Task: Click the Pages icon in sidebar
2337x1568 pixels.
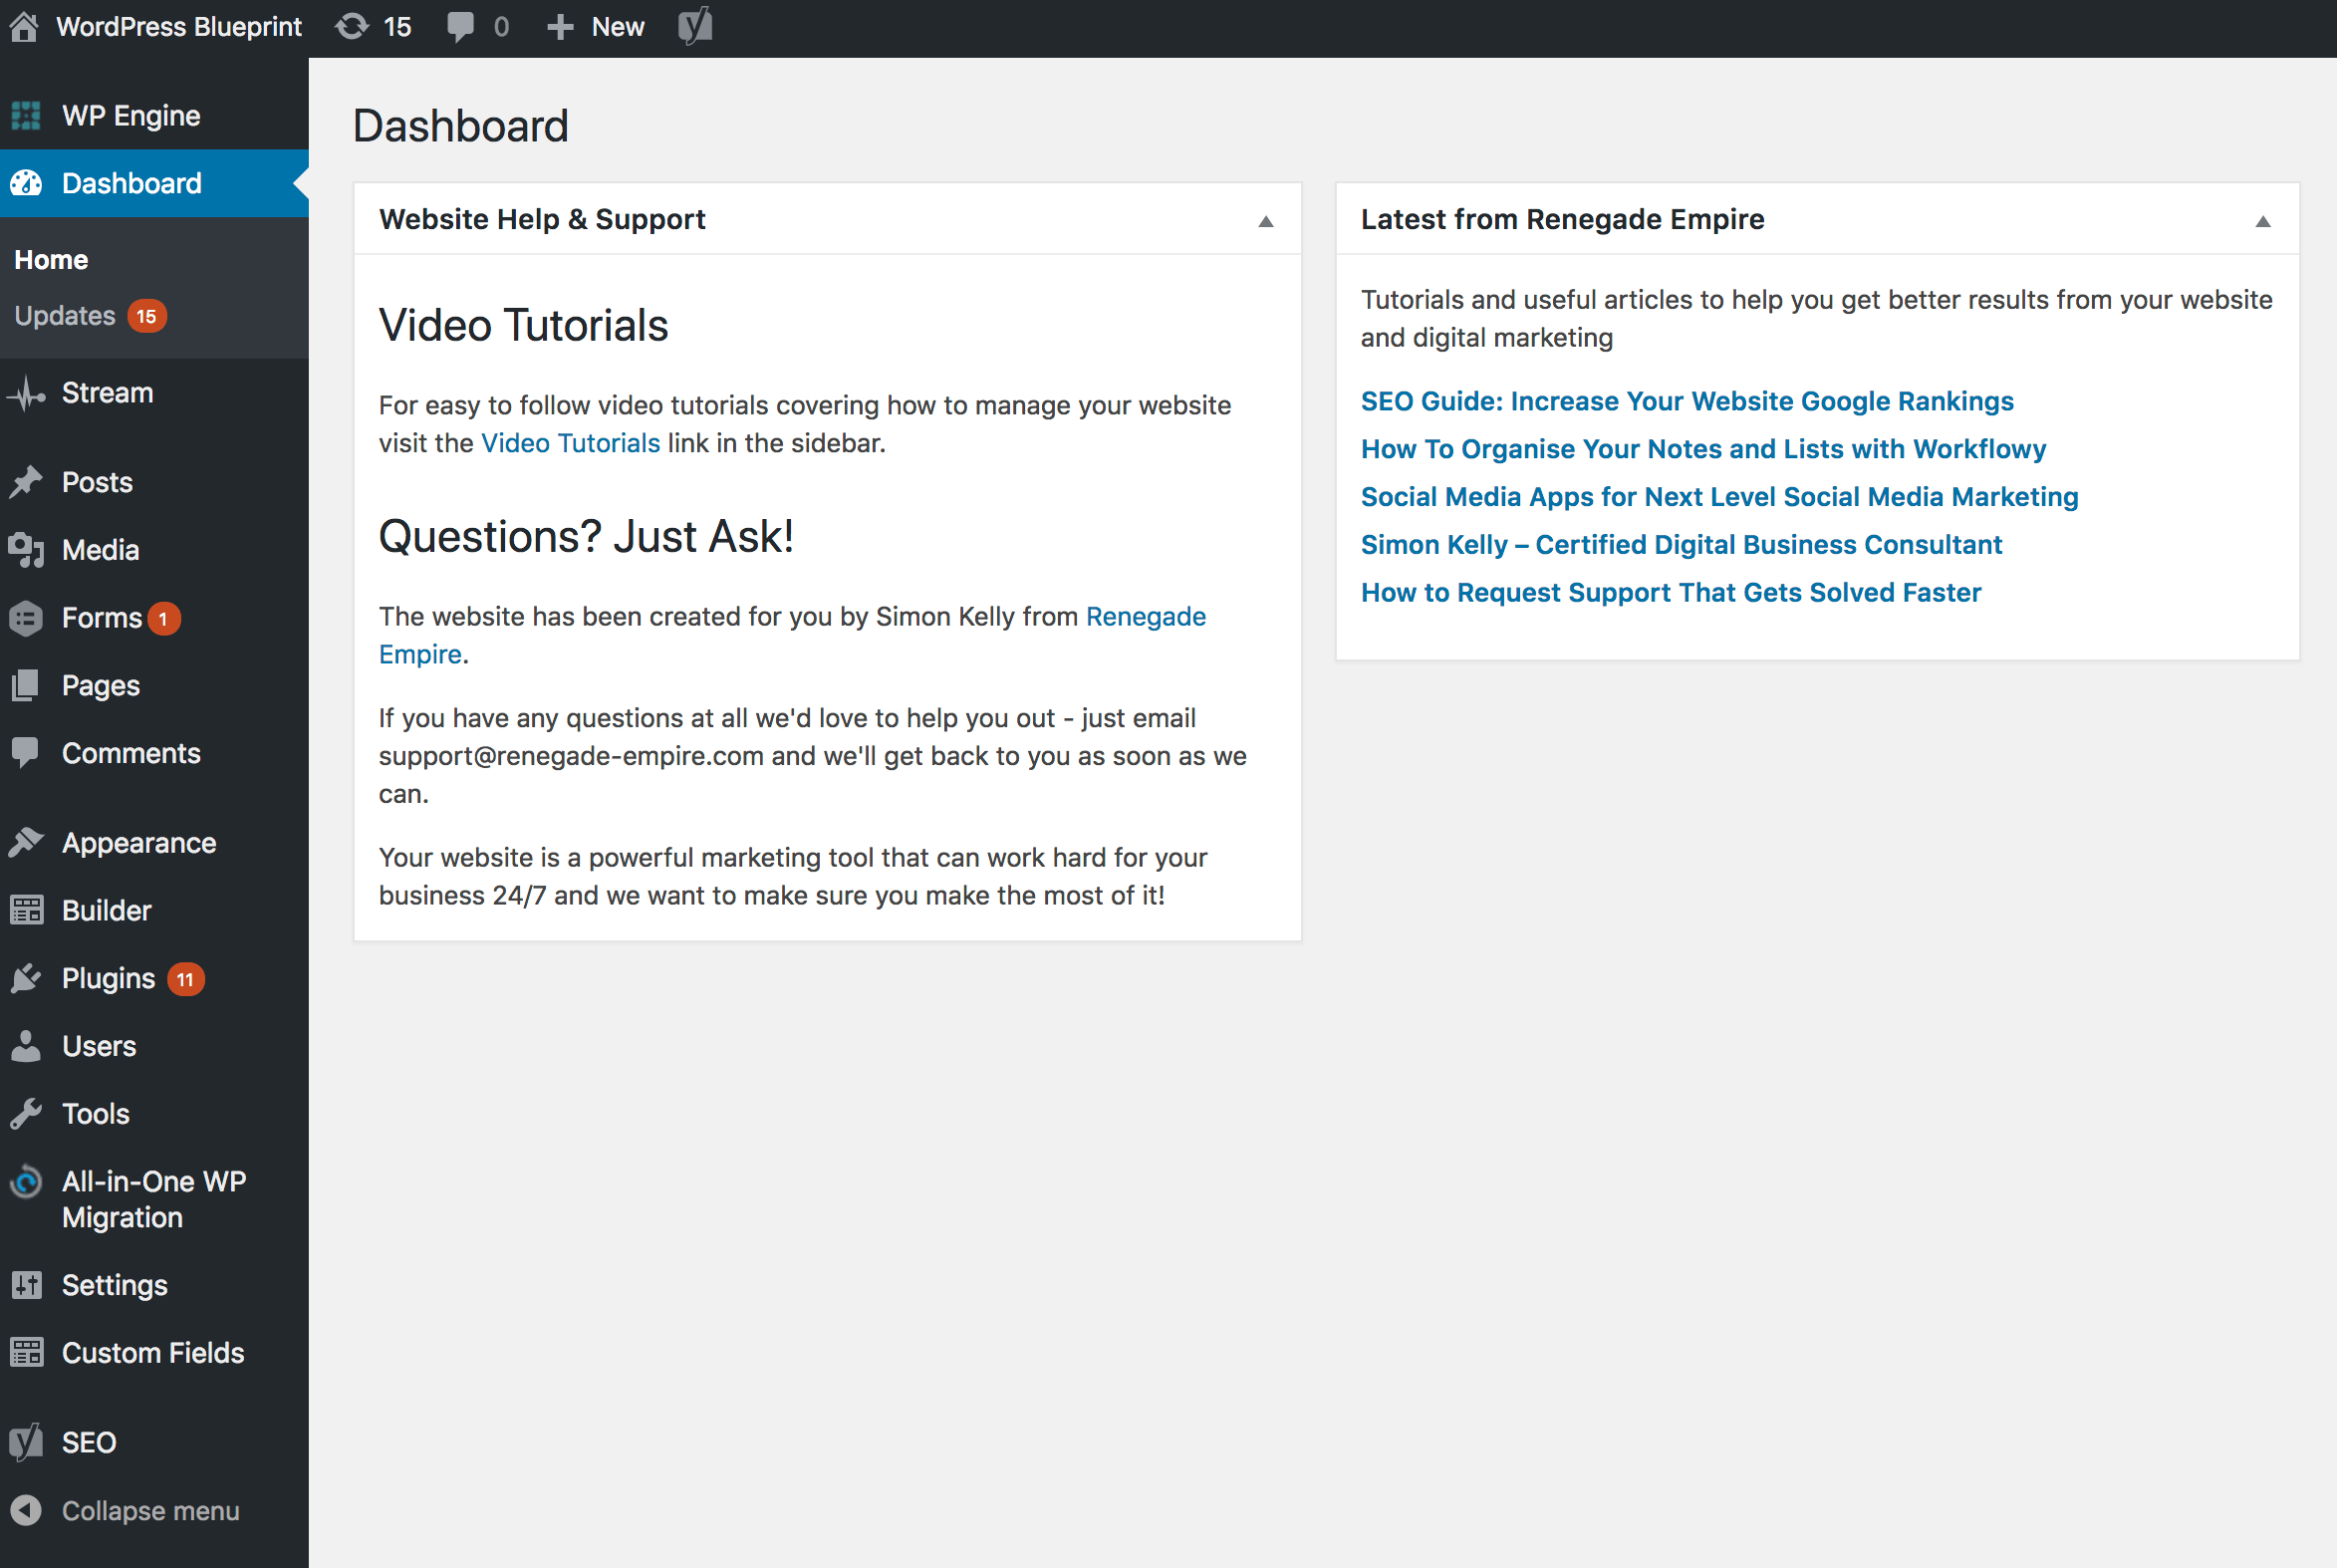Action: [26, 686]
